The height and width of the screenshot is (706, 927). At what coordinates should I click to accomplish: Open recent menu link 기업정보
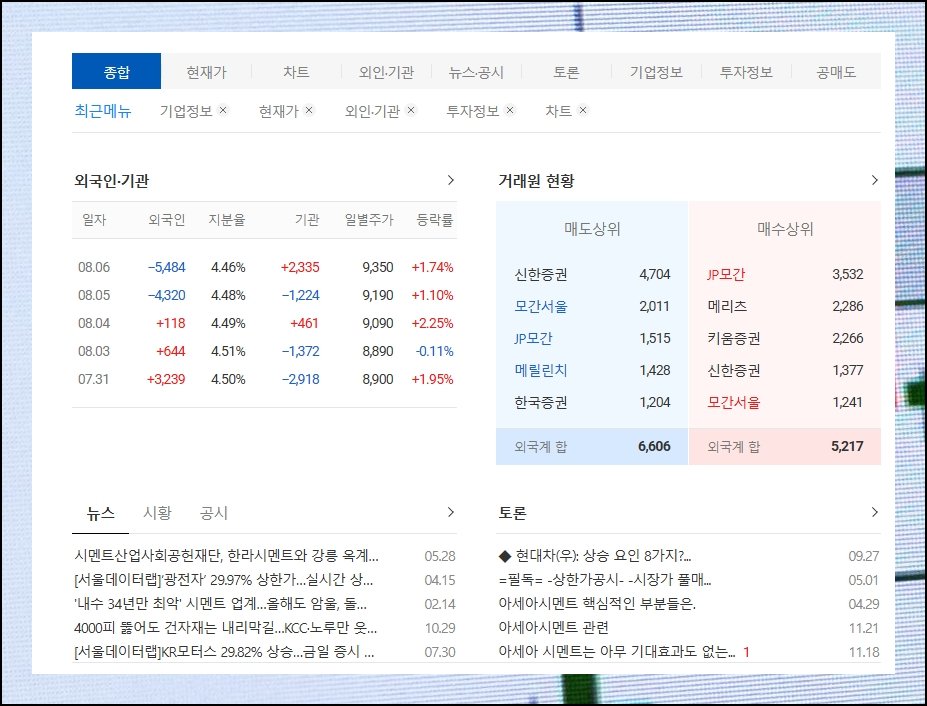pos(186,111)
